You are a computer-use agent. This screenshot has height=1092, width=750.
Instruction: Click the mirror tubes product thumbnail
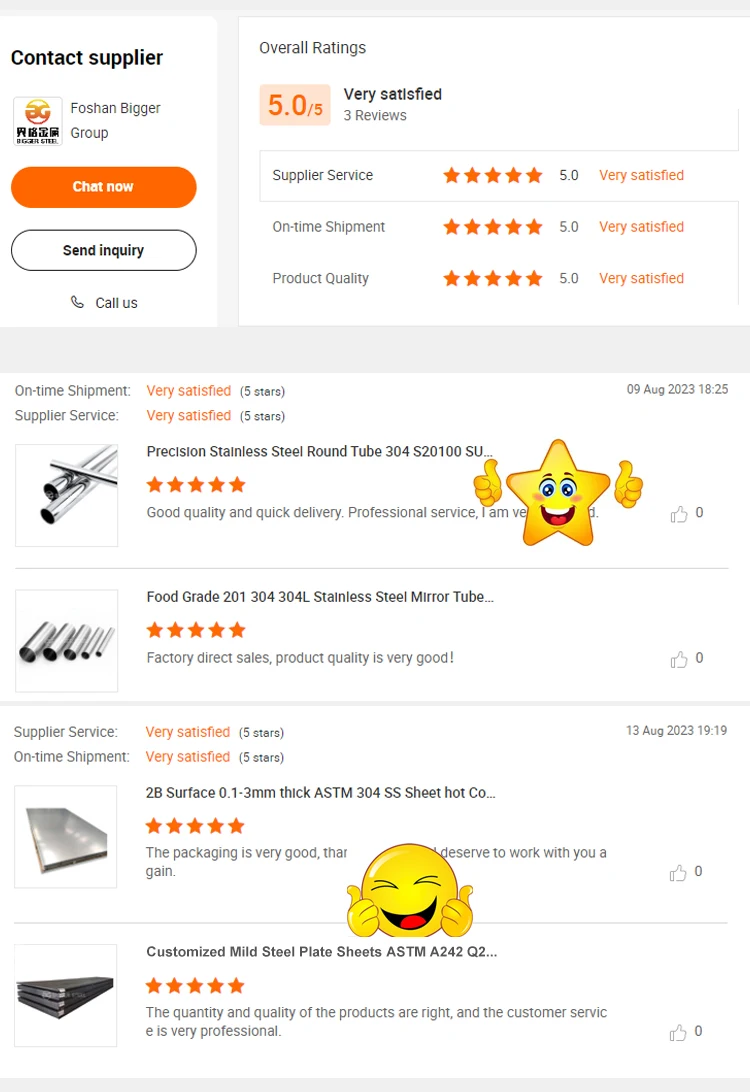point(67,641)
